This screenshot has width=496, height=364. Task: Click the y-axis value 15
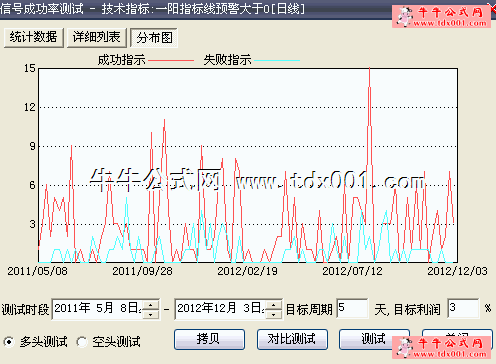tap(30, 69)
